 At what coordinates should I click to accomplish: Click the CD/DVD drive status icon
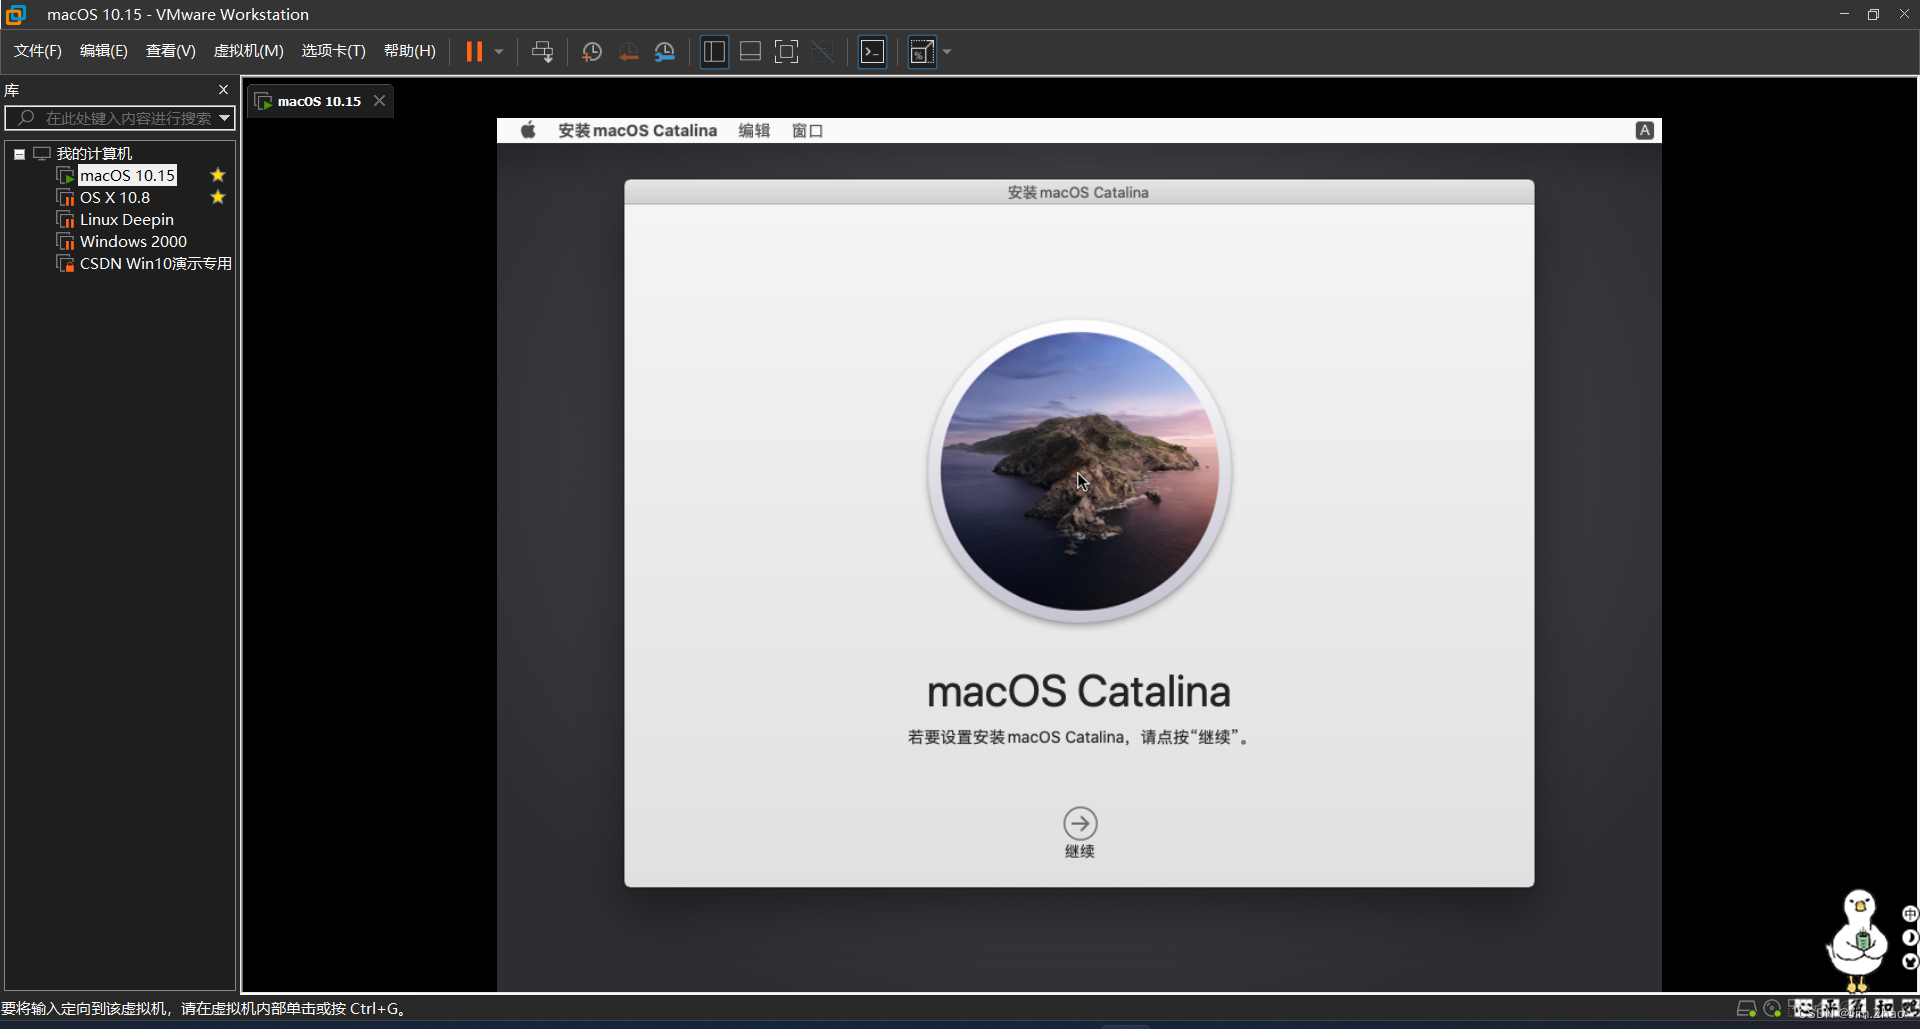pyautogui.click(x=1772, y=1009)
